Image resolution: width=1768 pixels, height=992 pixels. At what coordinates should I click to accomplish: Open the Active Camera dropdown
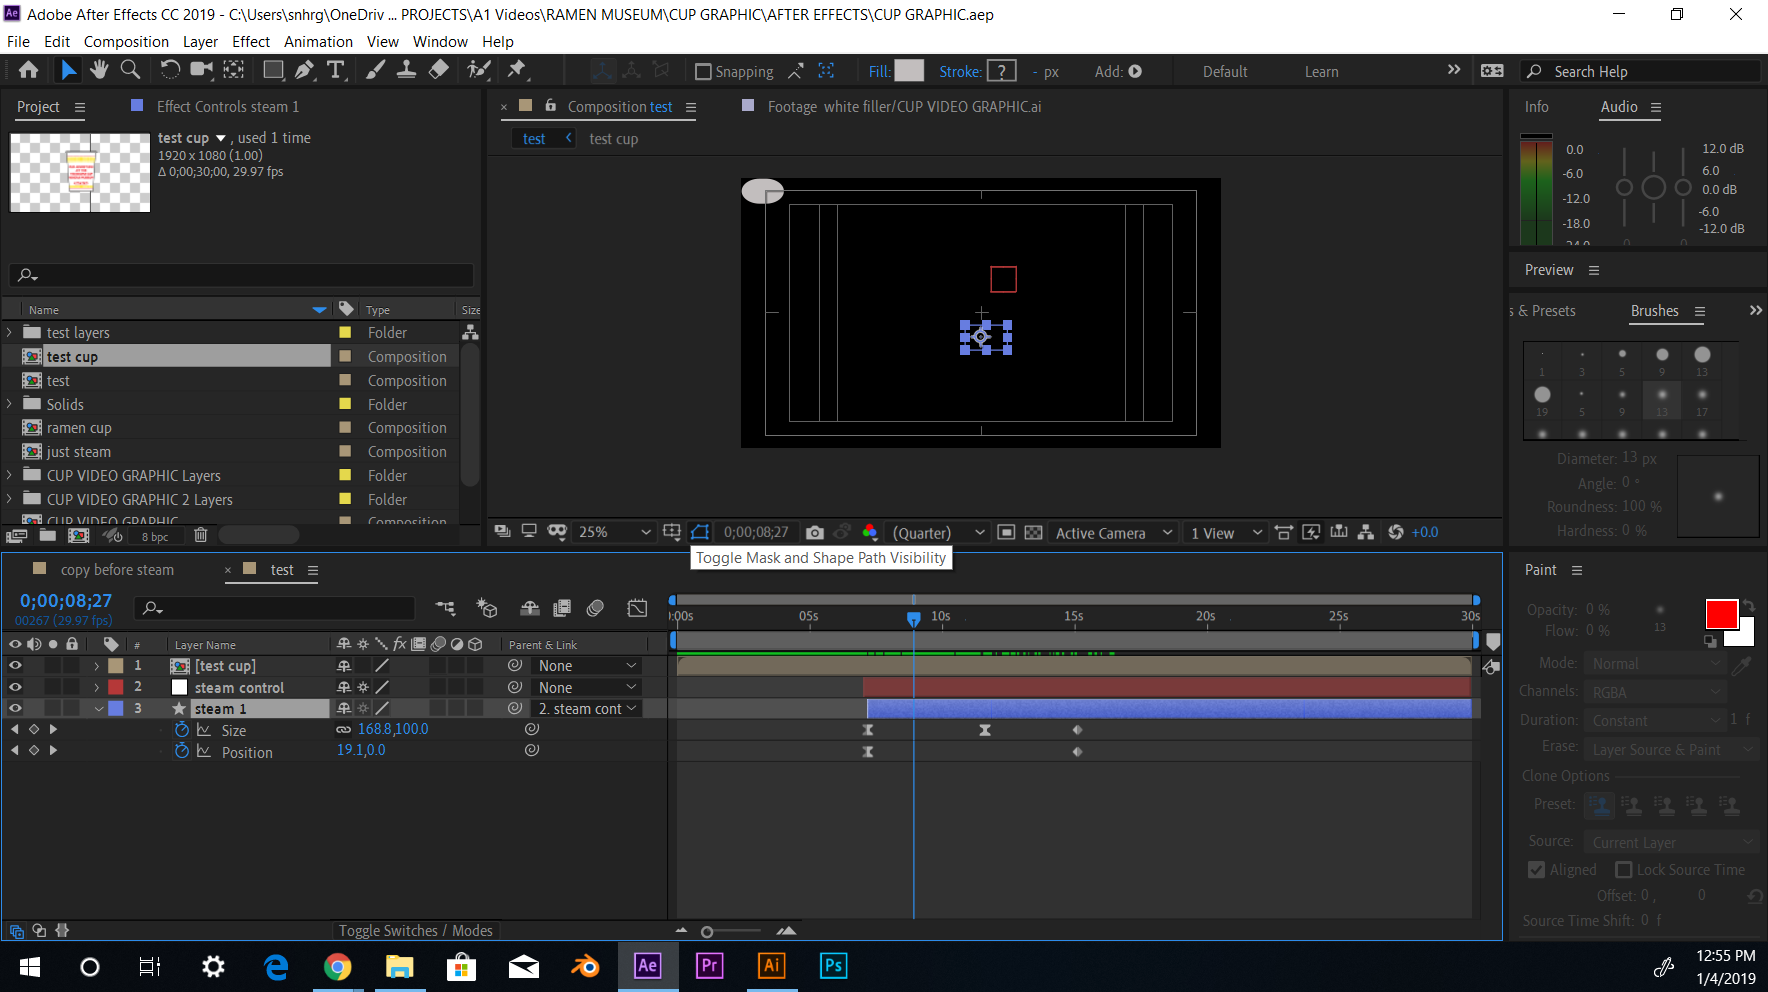(x=1113, y=532)
